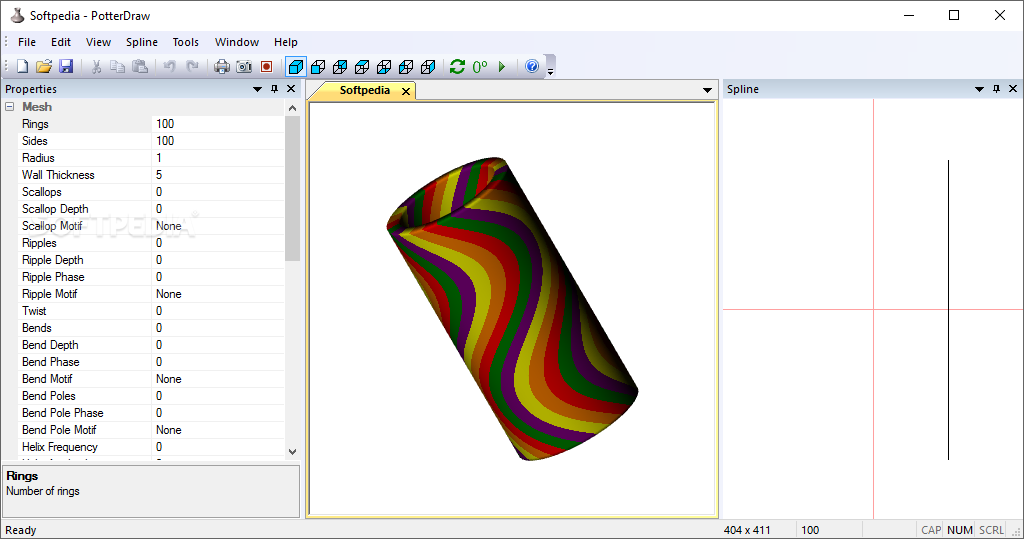Close the Properties panel
1024x539 pixels.
coord(291,89)
